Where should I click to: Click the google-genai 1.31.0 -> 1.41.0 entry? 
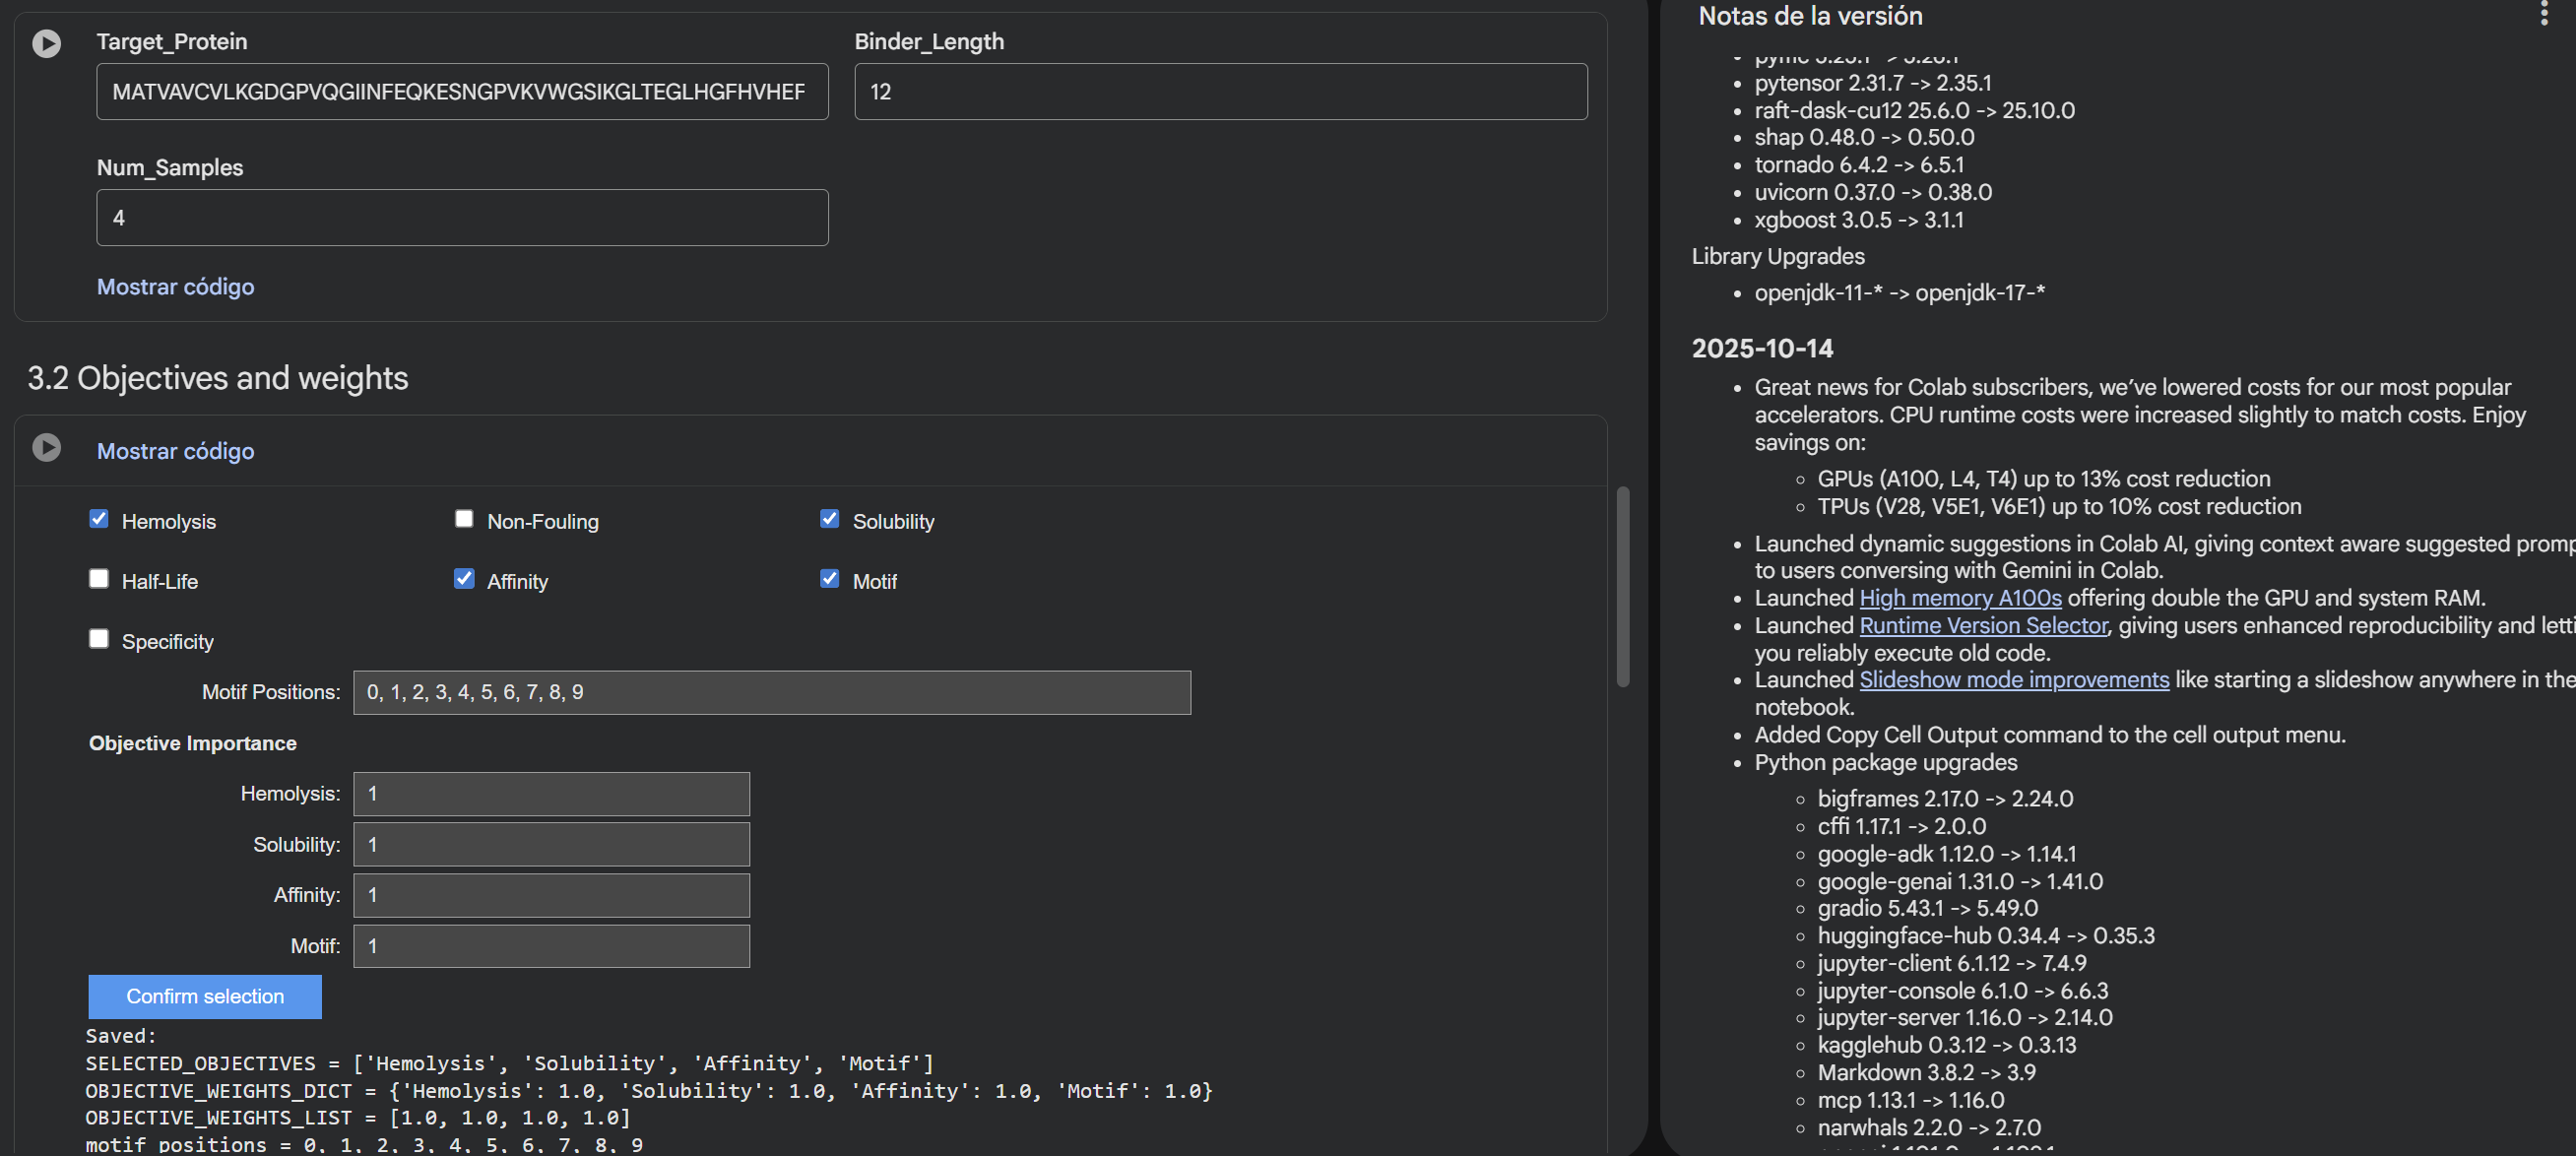[1960, 882]
